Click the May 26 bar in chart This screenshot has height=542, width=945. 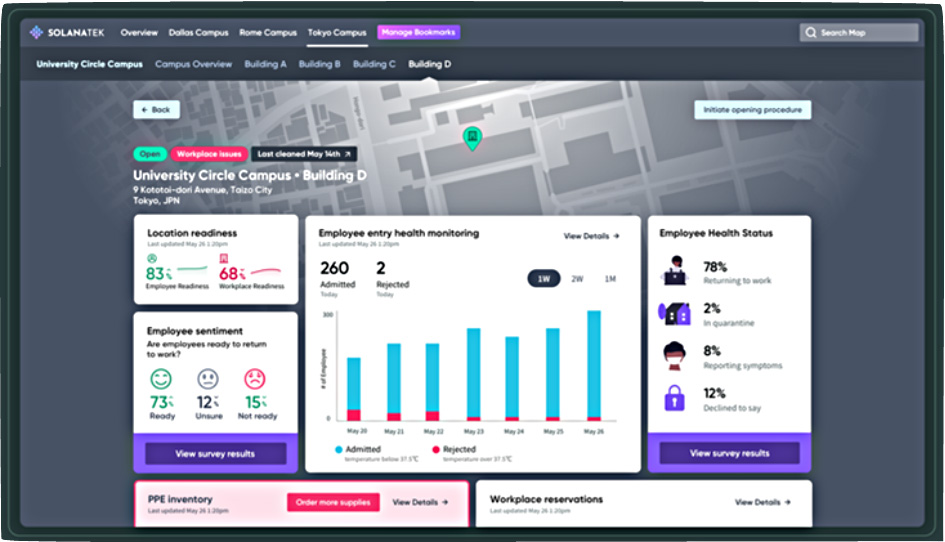(594, 364)
